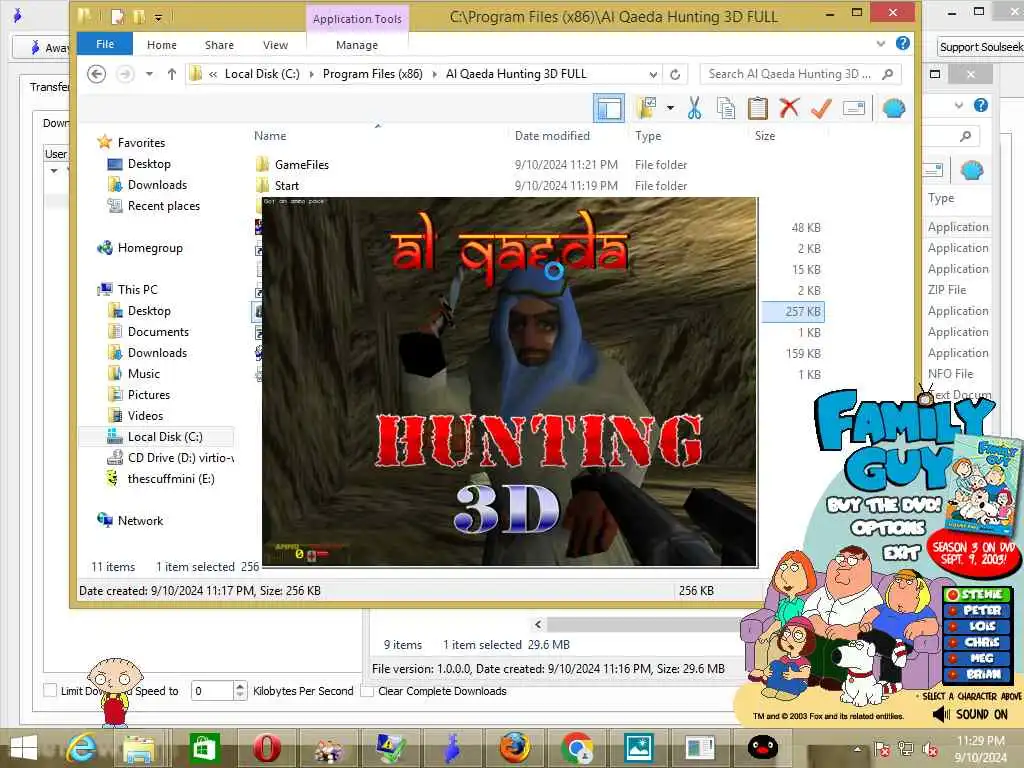The image size is (1024, 768).
Task: Click Local Disk (C:) in address bar
Action: coord(262,74)
